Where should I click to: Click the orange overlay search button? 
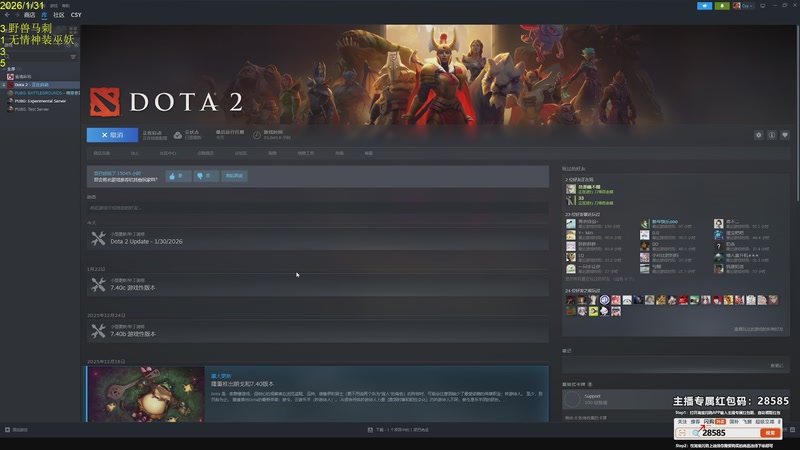[770, 433]
